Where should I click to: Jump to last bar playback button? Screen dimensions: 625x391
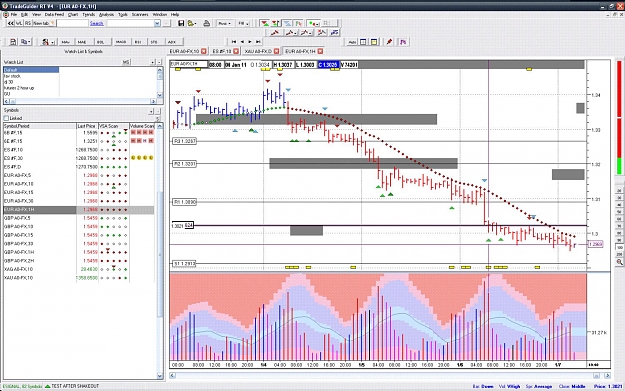tap(258, 41)
